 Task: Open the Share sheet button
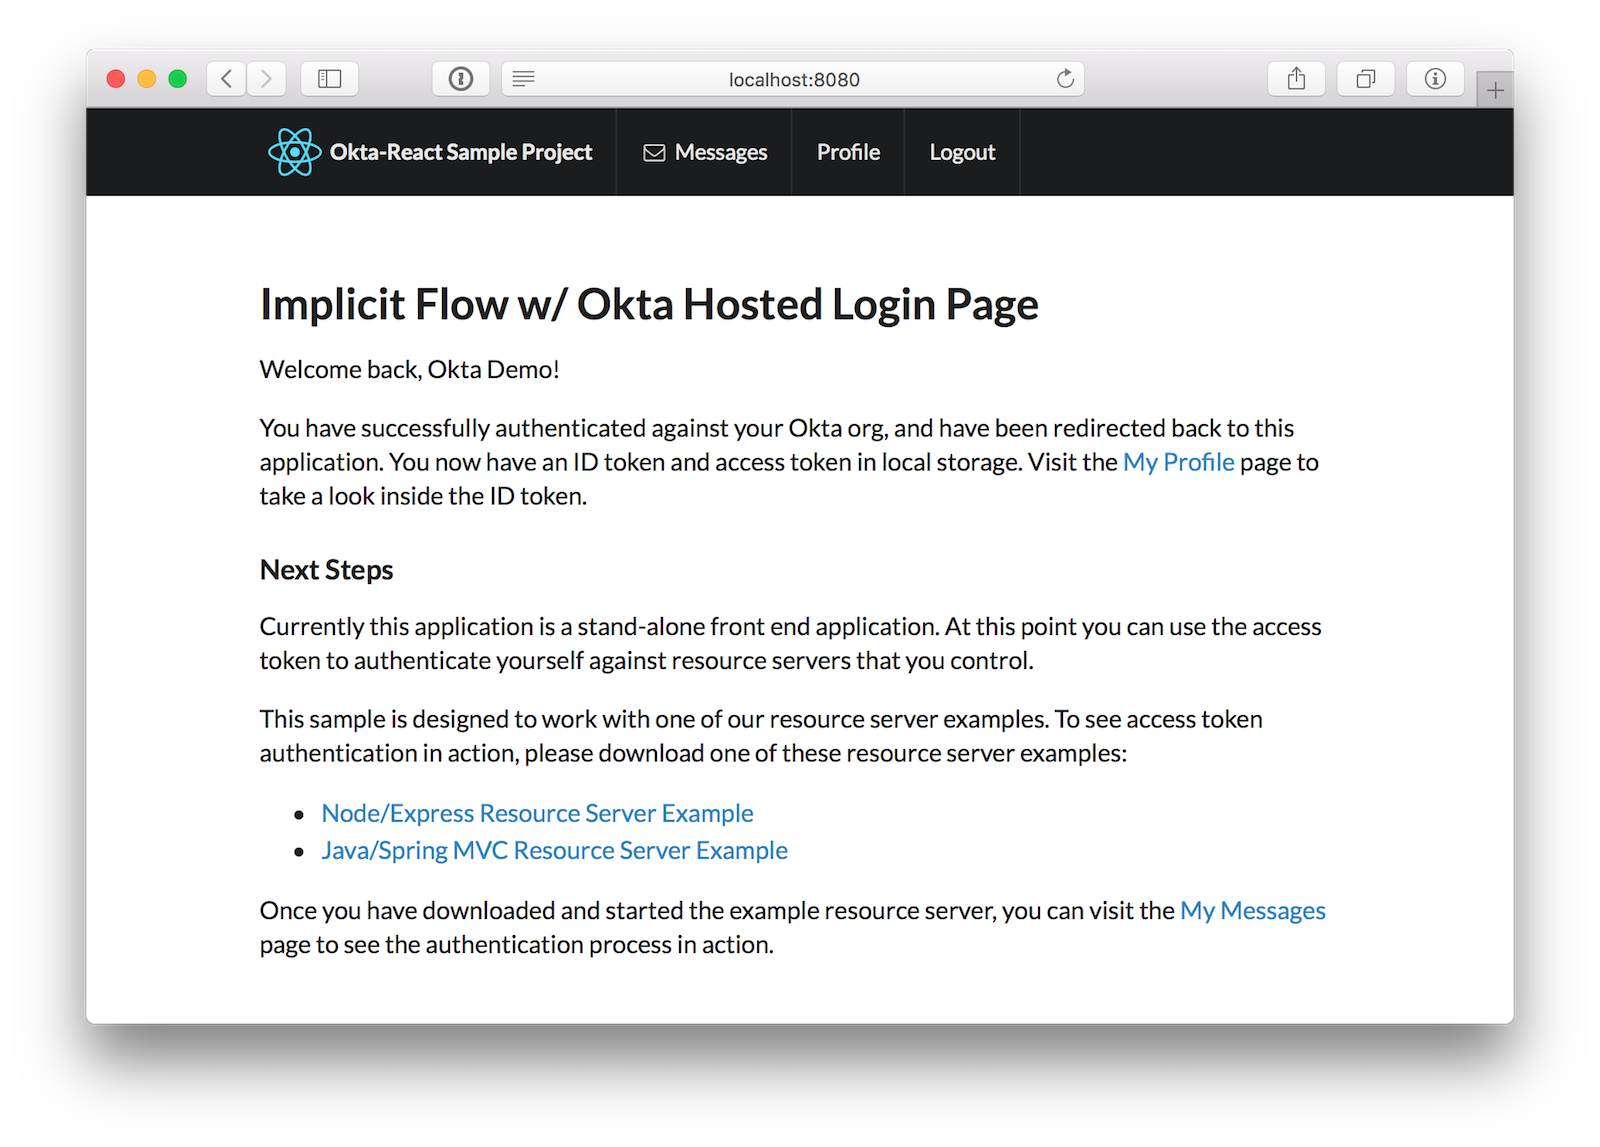pyautogui.click(x=1296, y=79)
